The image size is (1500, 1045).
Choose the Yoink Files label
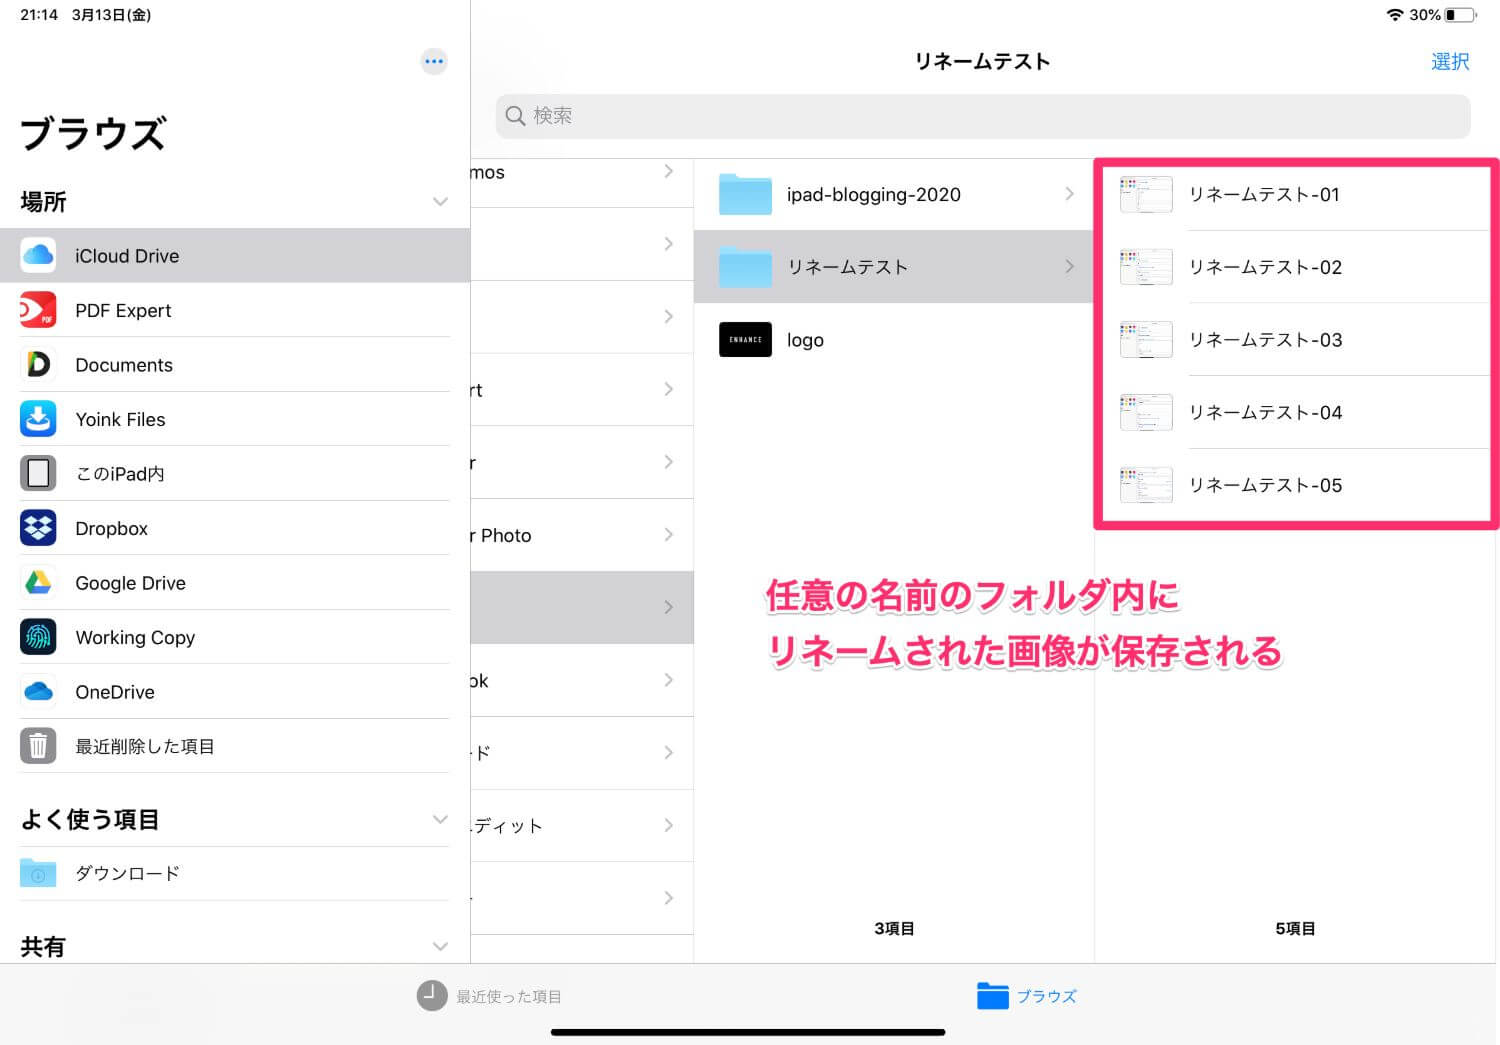tap(120, 419)
